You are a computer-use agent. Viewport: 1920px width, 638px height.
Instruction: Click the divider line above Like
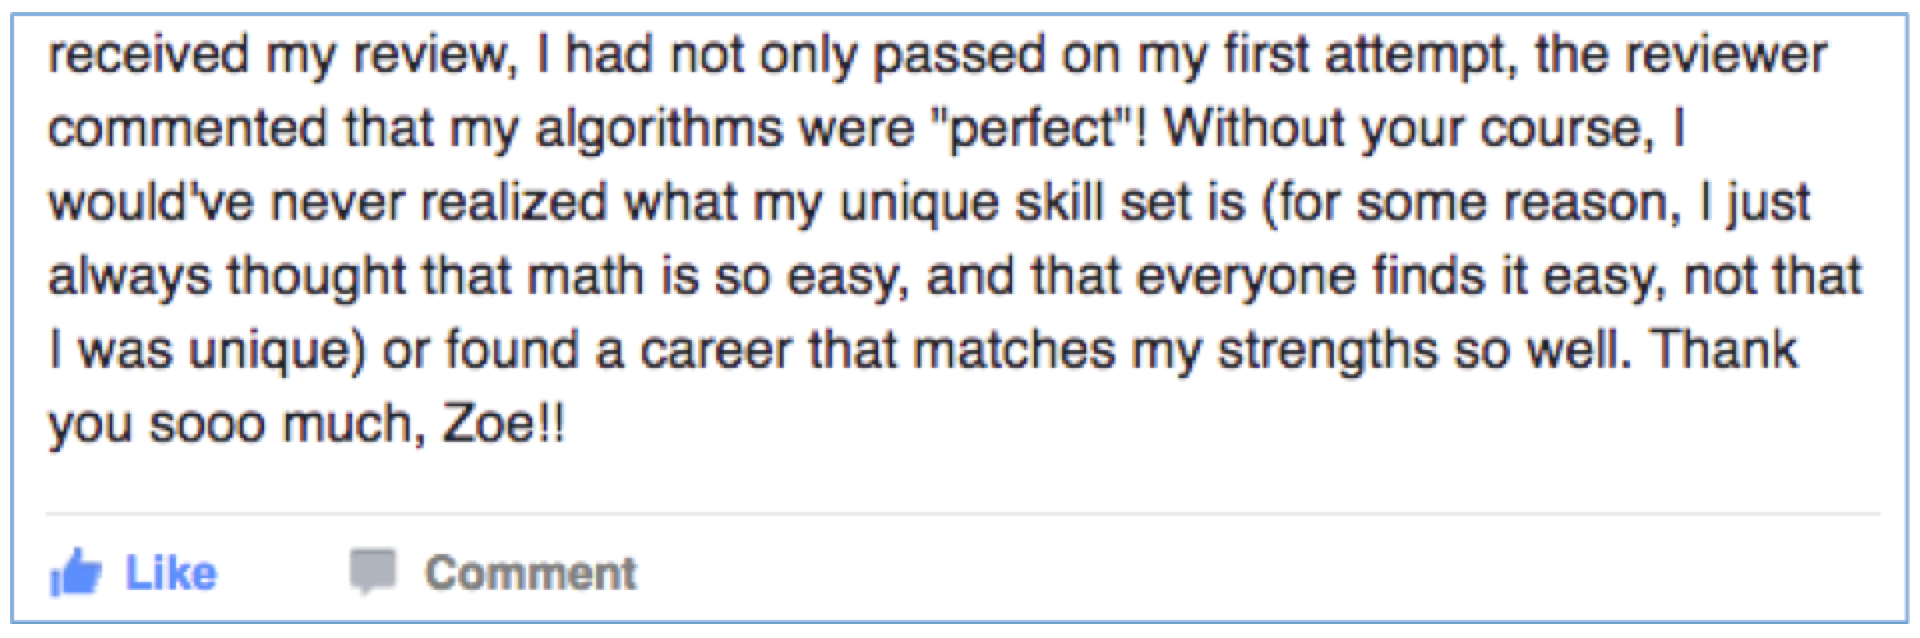pyautogui.click(x=962, y=515)
